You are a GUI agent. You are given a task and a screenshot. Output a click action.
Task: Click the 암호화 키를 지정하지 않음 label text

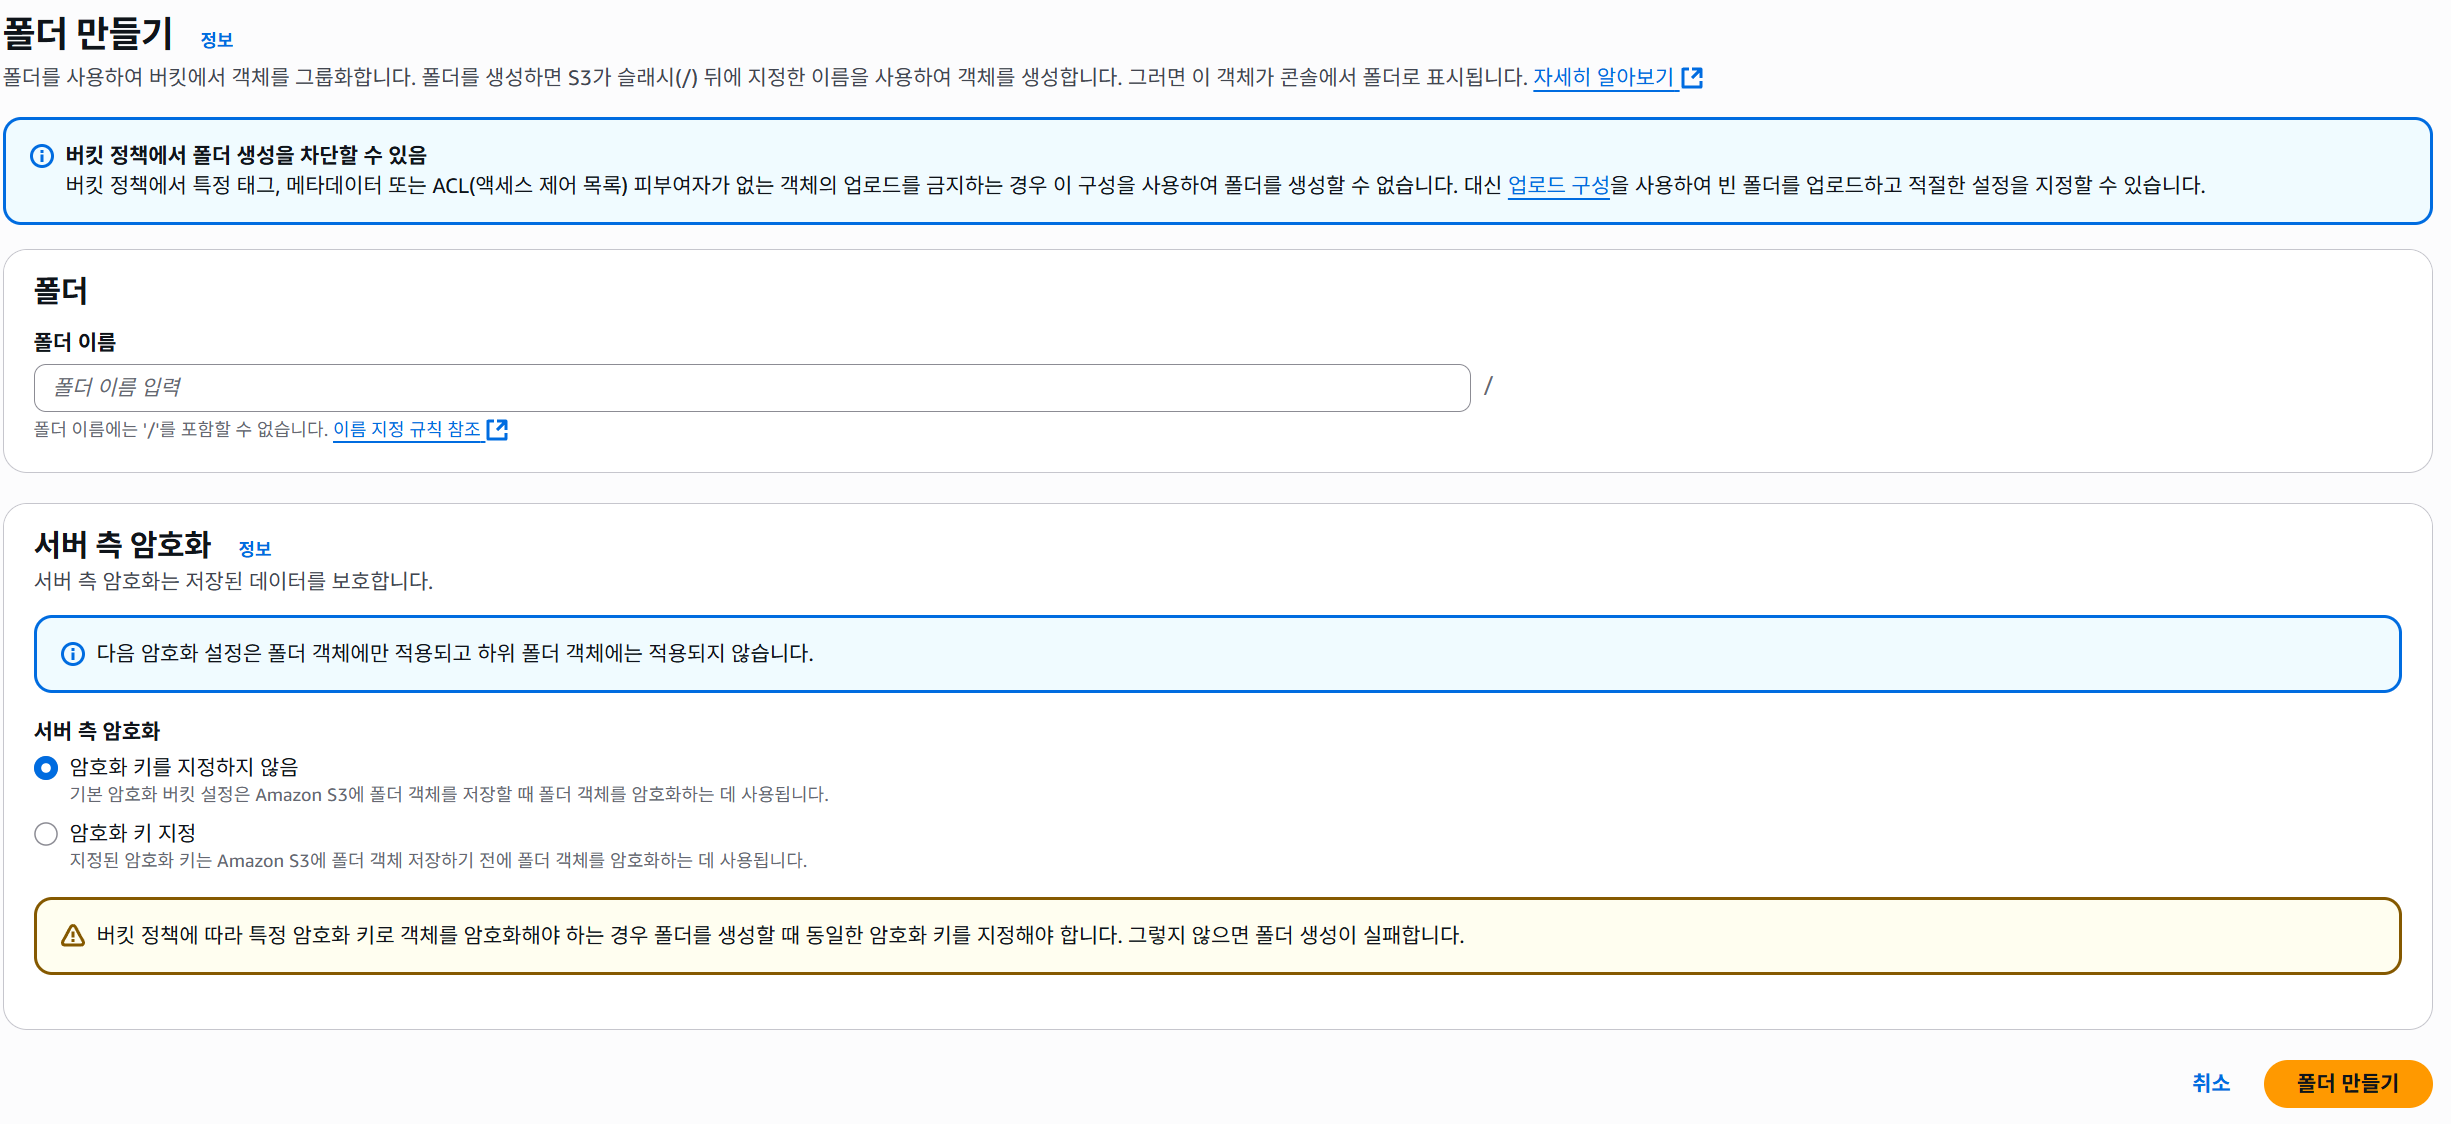tap(184, 767)
